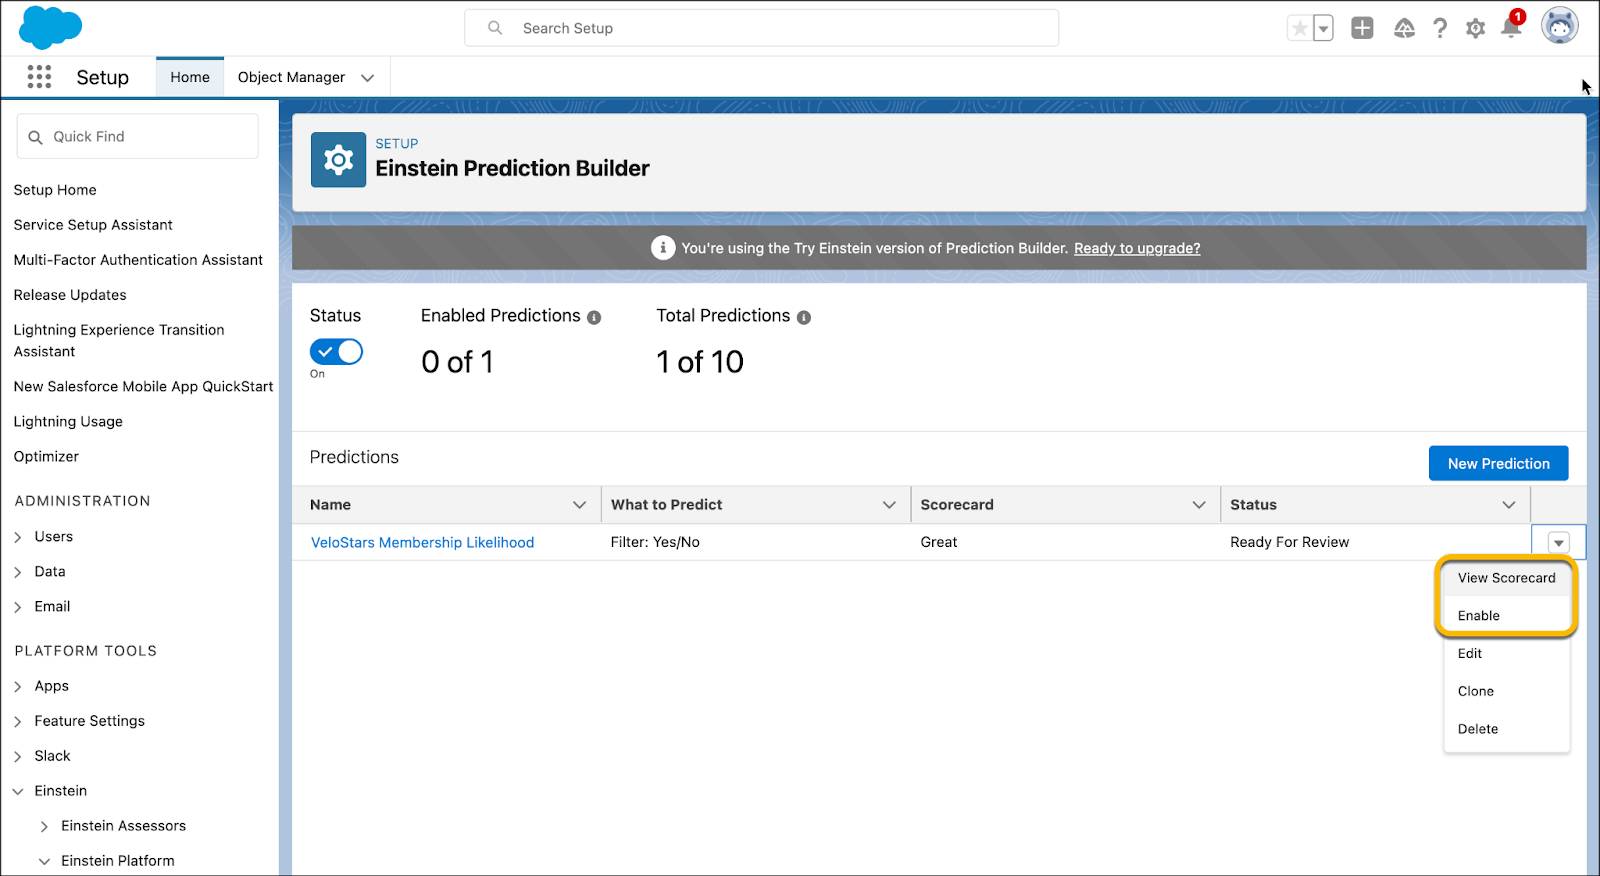
Task: Click the magnifier icon in Search Setup
Action: point(495,28)
